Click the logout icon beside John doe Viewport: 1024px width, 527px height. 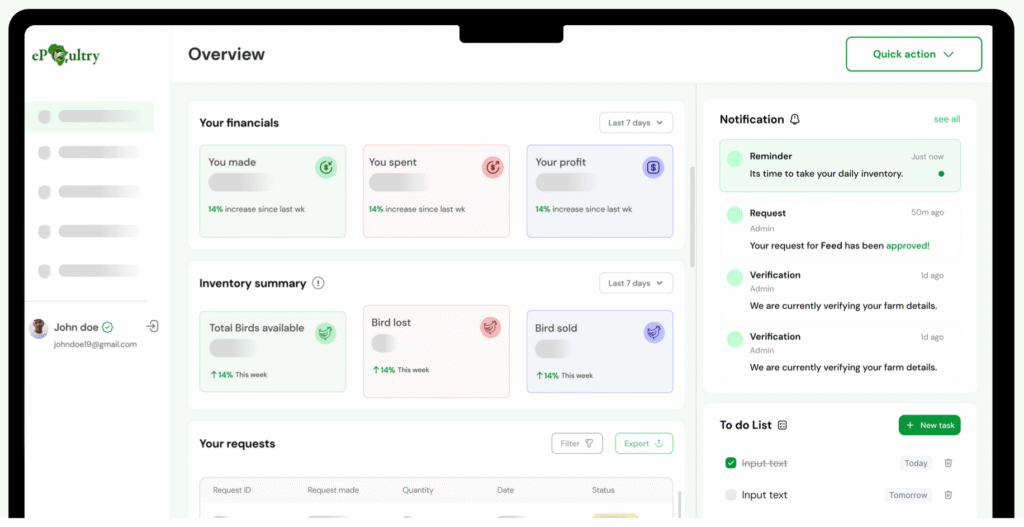coord(152,326)
